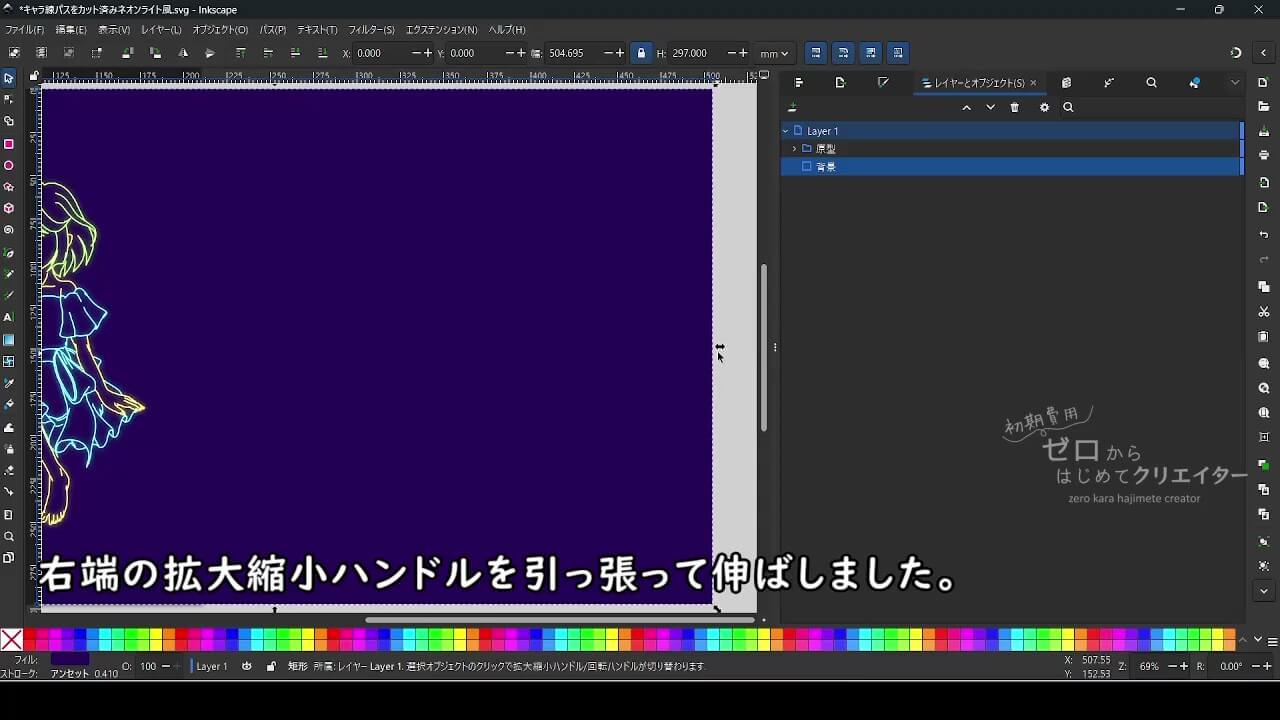This screenshot has height=720, width=1280.
Task: Select the Rectangle tool in the toolbox
Action: (9, 144)
